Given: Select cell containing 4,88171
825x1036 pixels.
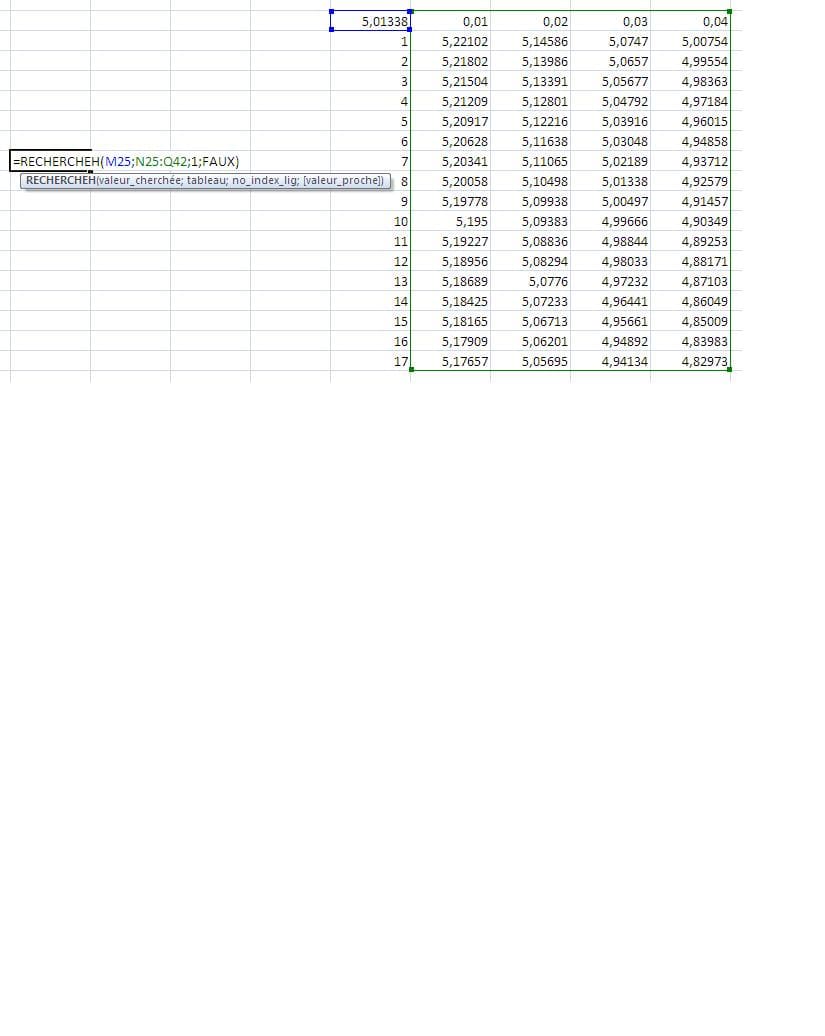Looking at the screenshot, I should 690,261.
